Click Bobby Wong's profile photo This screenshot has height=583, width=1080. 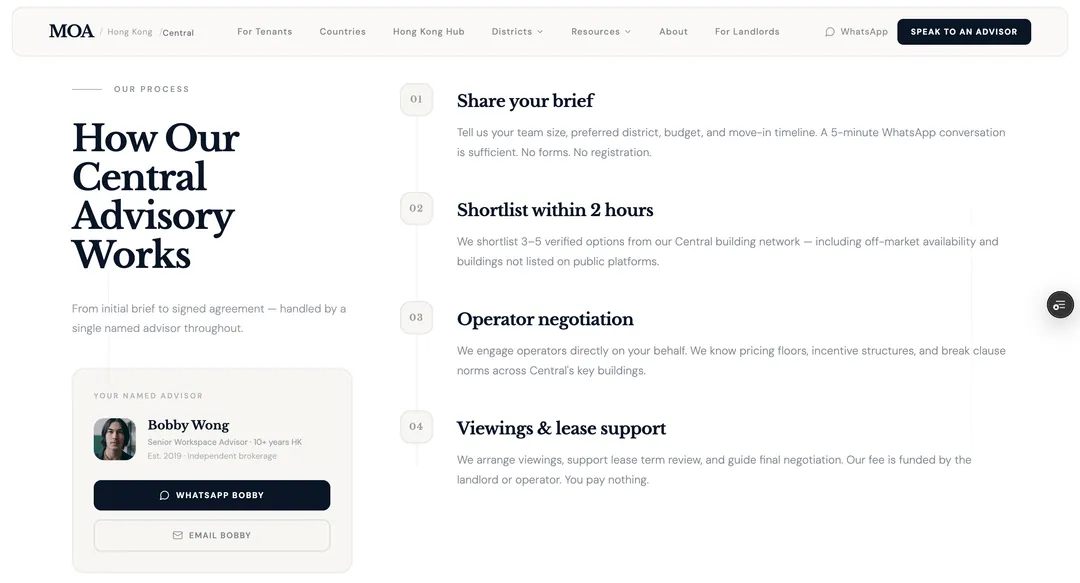(x=114, y=438)
